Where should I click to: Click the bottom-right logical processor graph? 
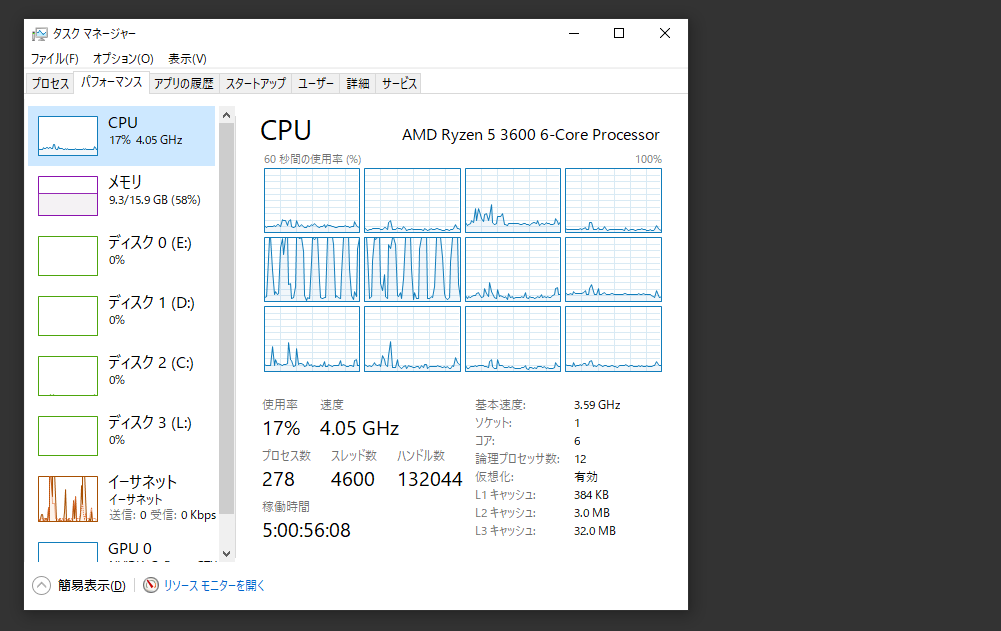[613, 338]
